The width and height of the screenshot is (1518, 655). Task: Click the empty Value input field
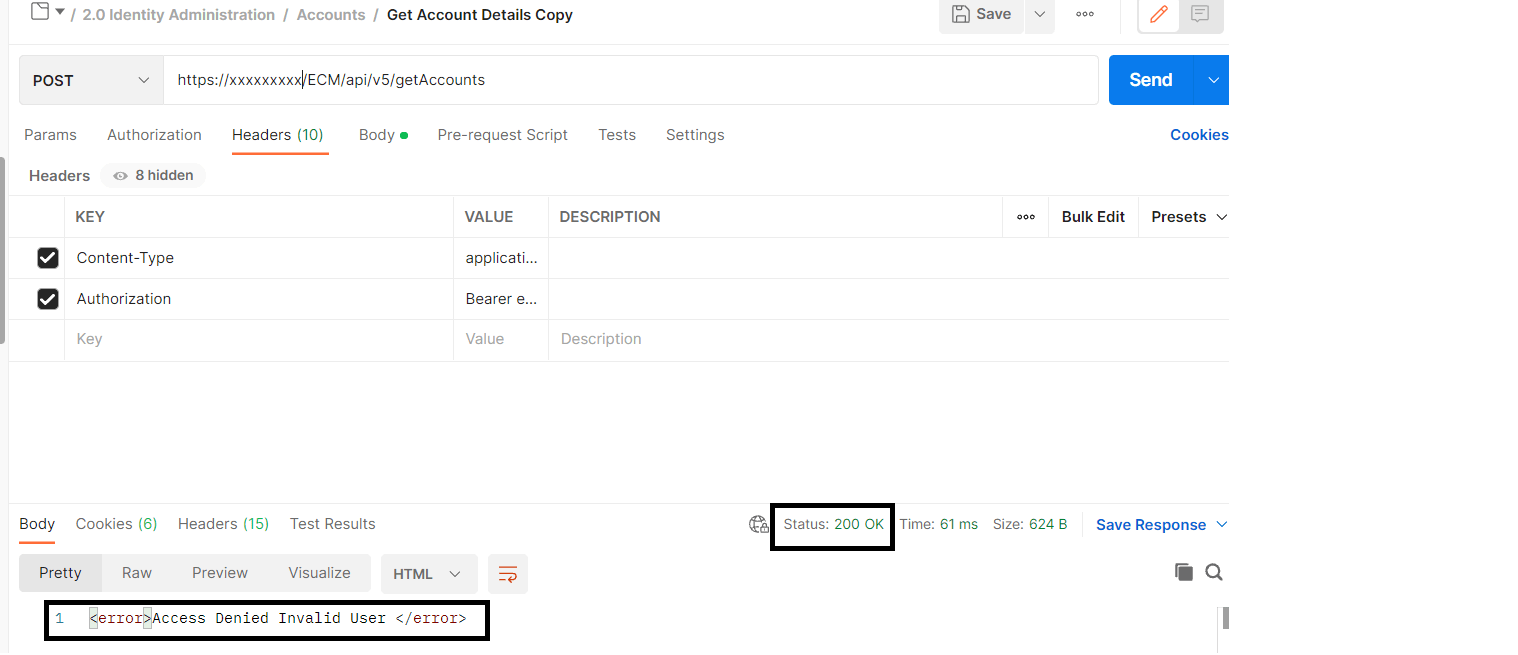coord(501,340)
